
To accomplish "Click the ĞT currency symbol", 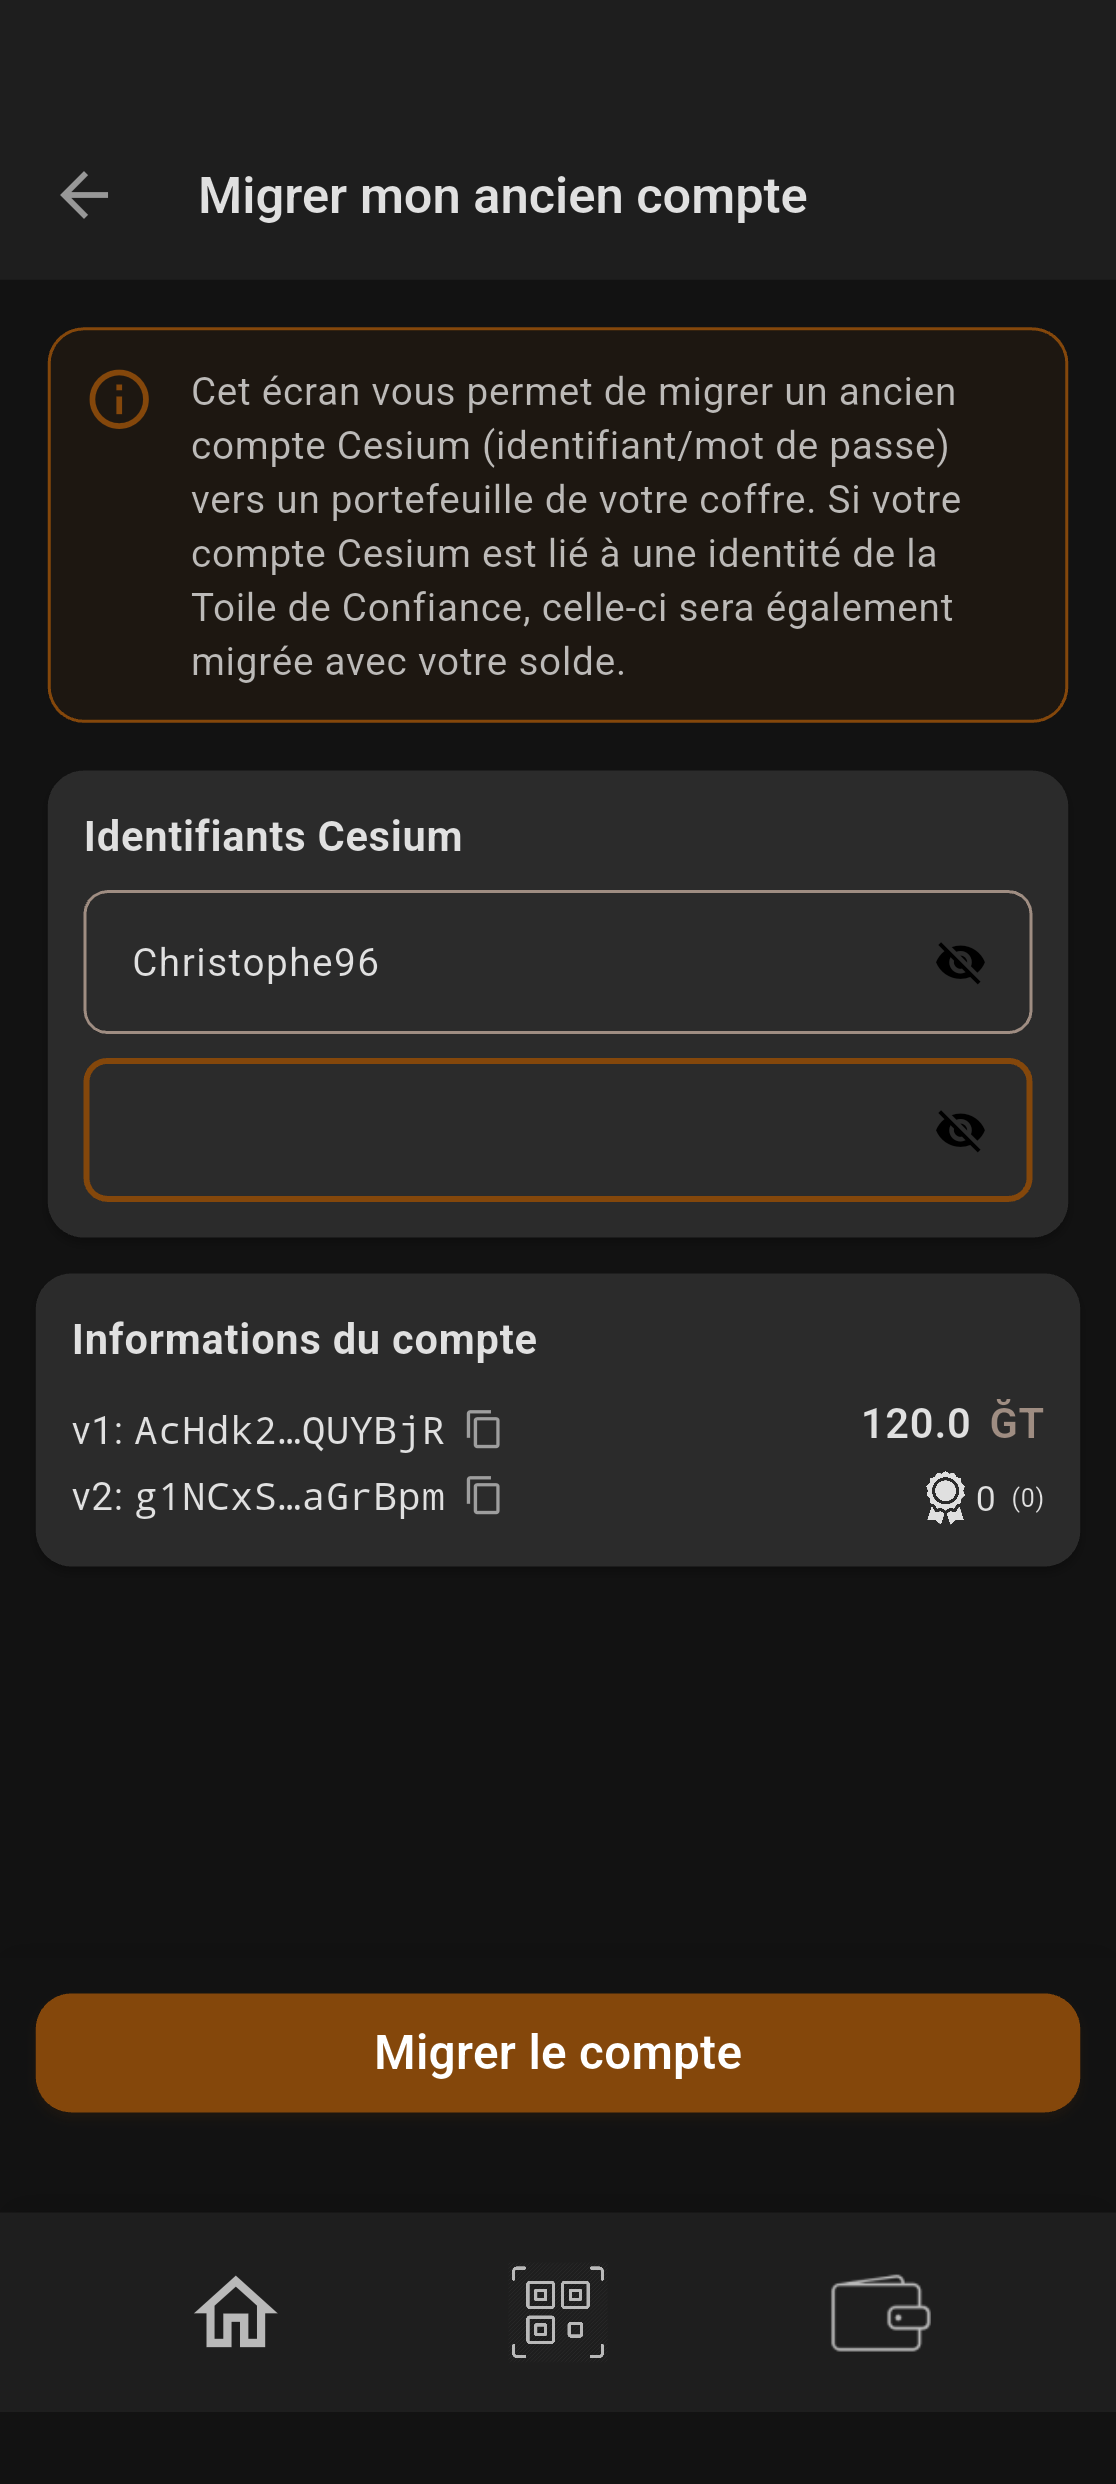I will (x=1017, y=1423).
